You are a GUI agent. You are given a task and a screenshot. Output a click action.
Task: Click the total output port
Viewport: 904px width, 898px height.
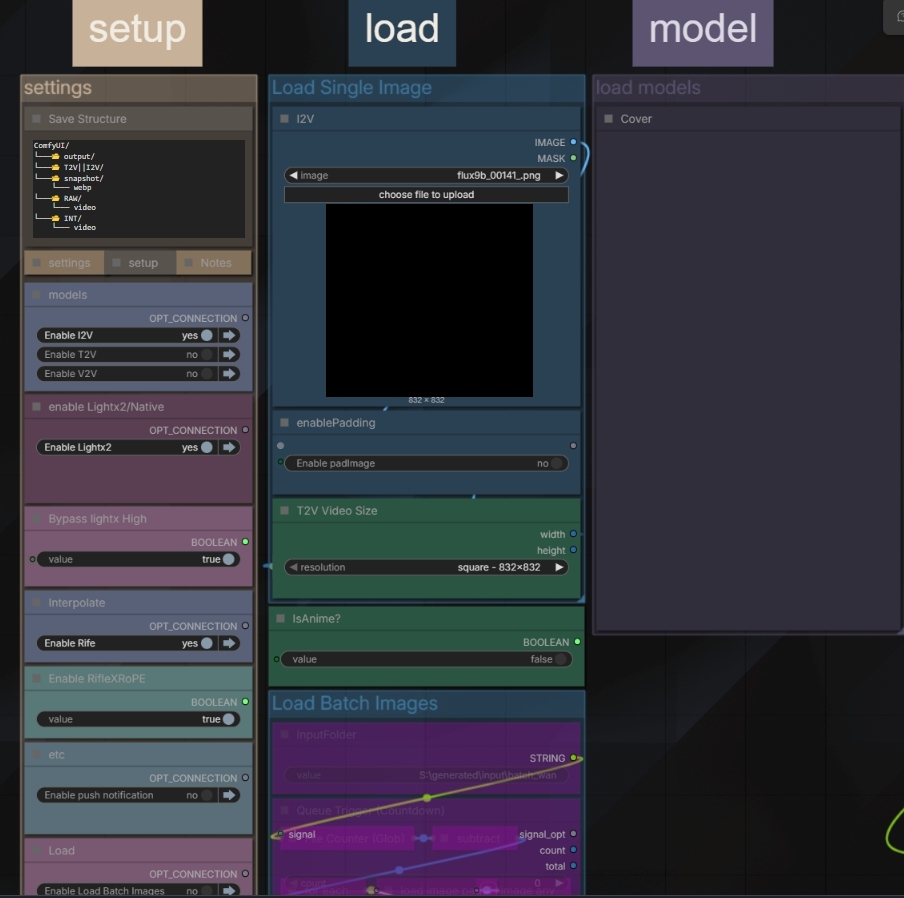point(573,866)
